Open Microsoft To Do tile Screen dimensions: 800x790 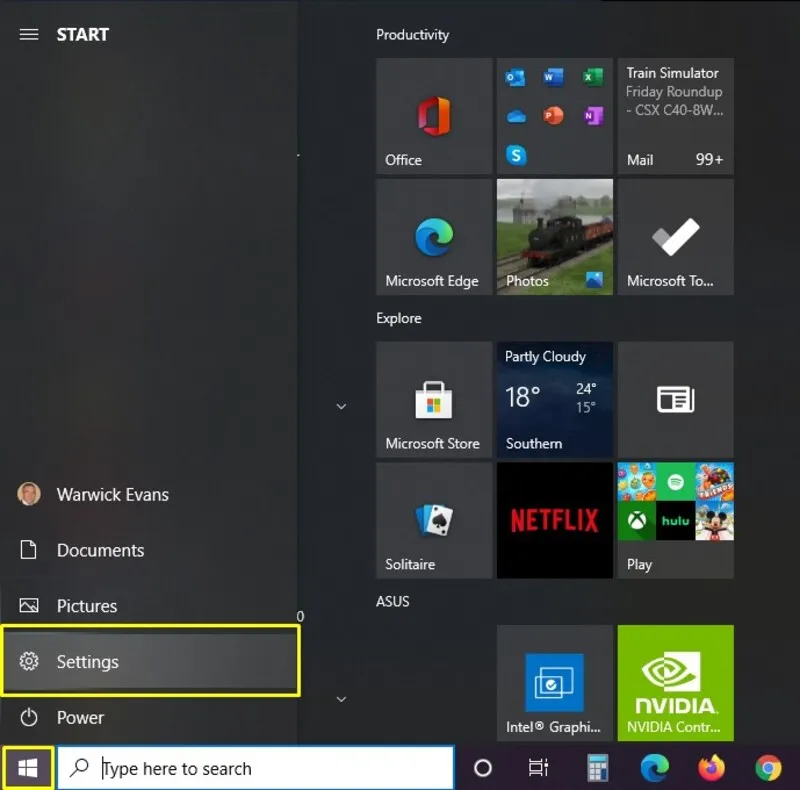pos(676,237)
